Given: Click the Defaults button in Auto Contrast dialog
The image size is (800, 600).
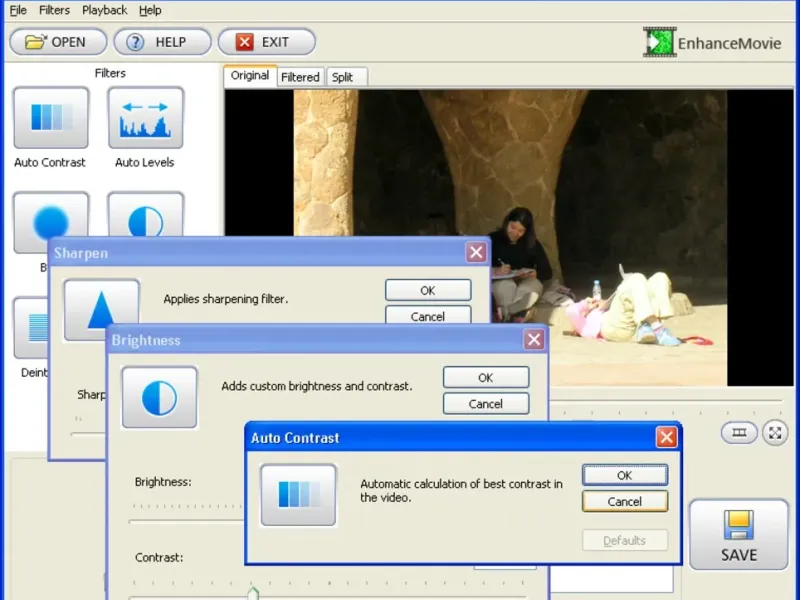Looking at the screenshot, I should click(624, 540).
